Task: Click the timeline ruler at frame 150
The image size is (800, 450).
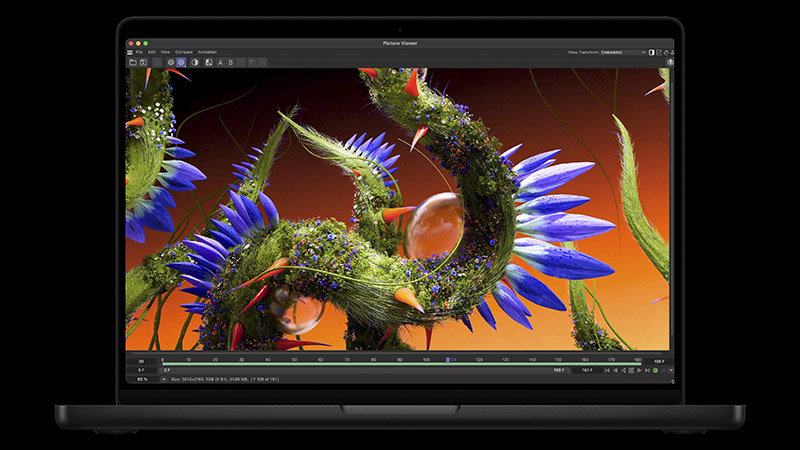Action: pyautogui.click(x=558, y=360)
